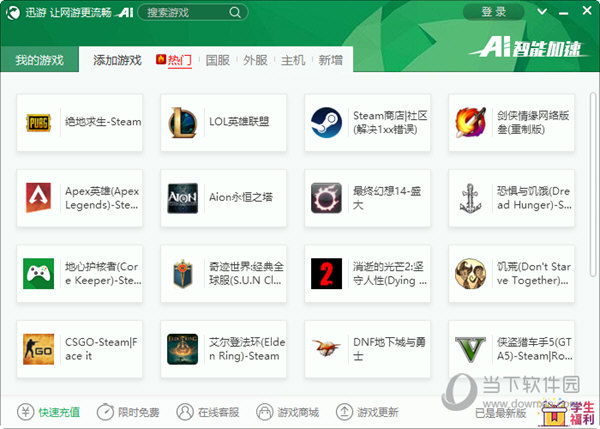Open 在线客服 online support
600x429 pixels.
[x=218, y=412]
